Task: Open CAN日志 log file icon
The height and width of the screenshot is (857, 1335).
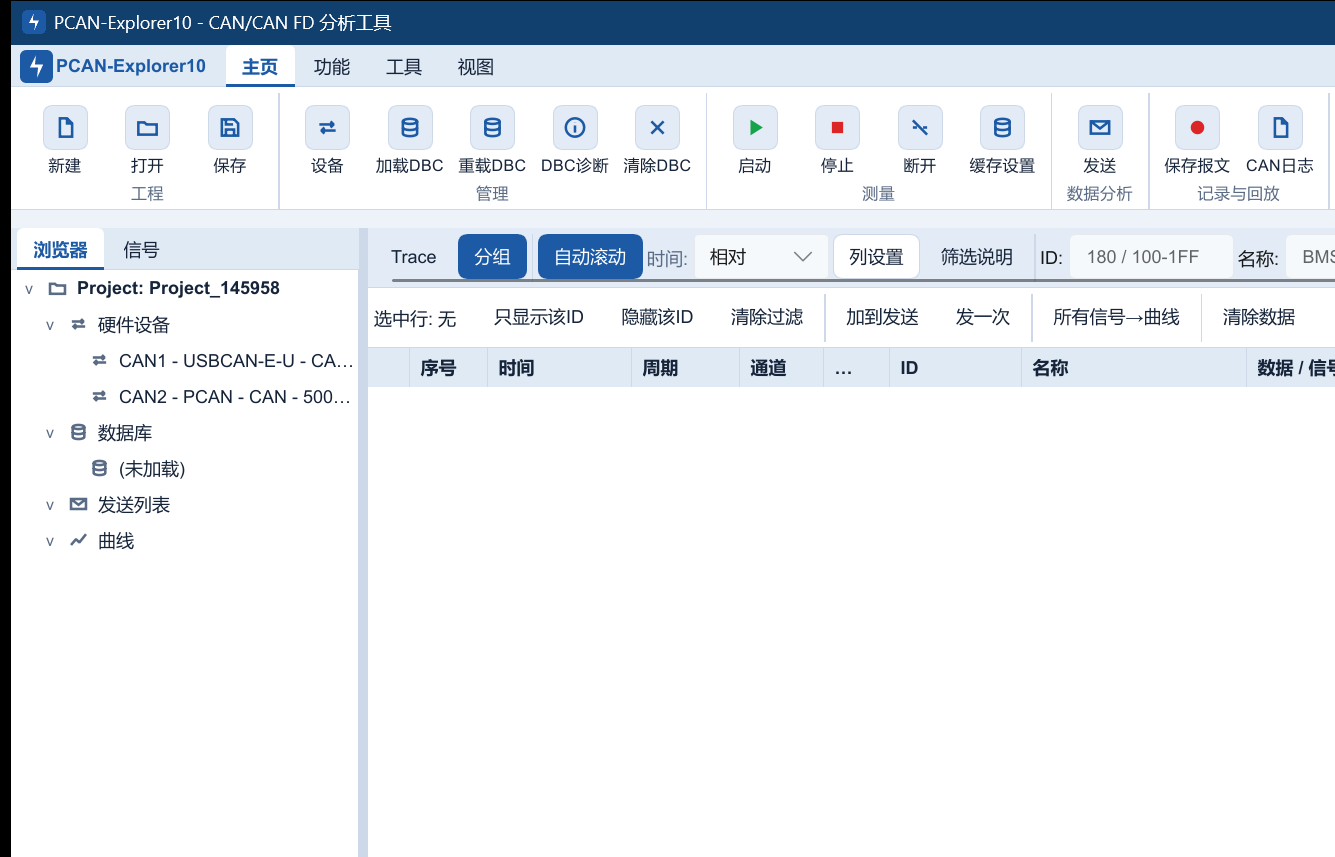Action: coord(1280,128)
